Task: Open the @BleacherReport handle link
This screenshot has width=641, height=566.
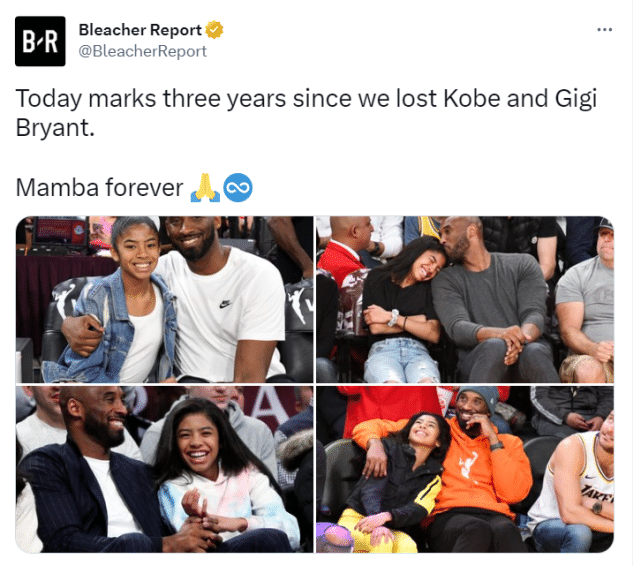Action: (x=143, y=51)
